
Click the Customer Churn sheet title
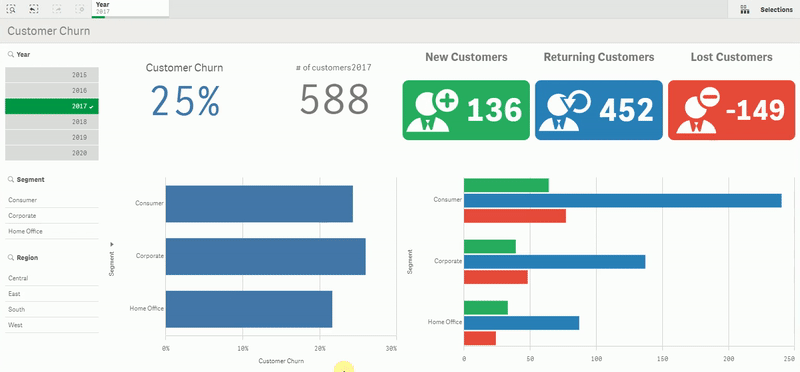(x=48, y=31)
